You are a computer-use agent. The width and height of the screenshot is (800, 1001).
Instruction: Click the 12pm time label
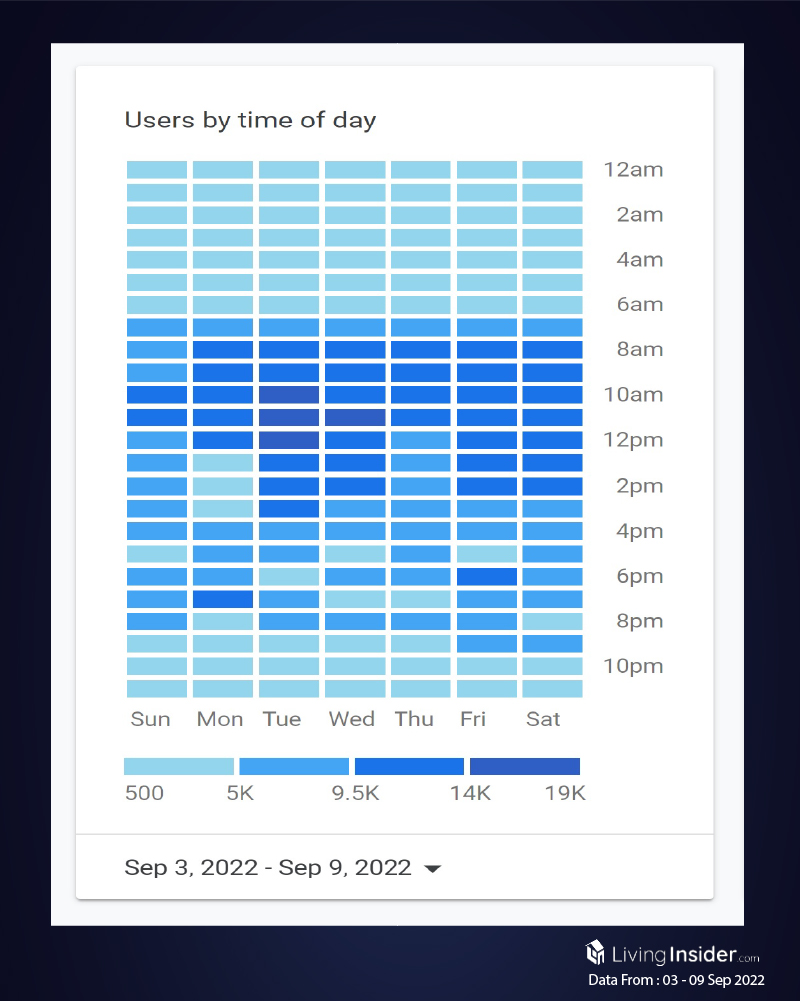tap(633, 440)
